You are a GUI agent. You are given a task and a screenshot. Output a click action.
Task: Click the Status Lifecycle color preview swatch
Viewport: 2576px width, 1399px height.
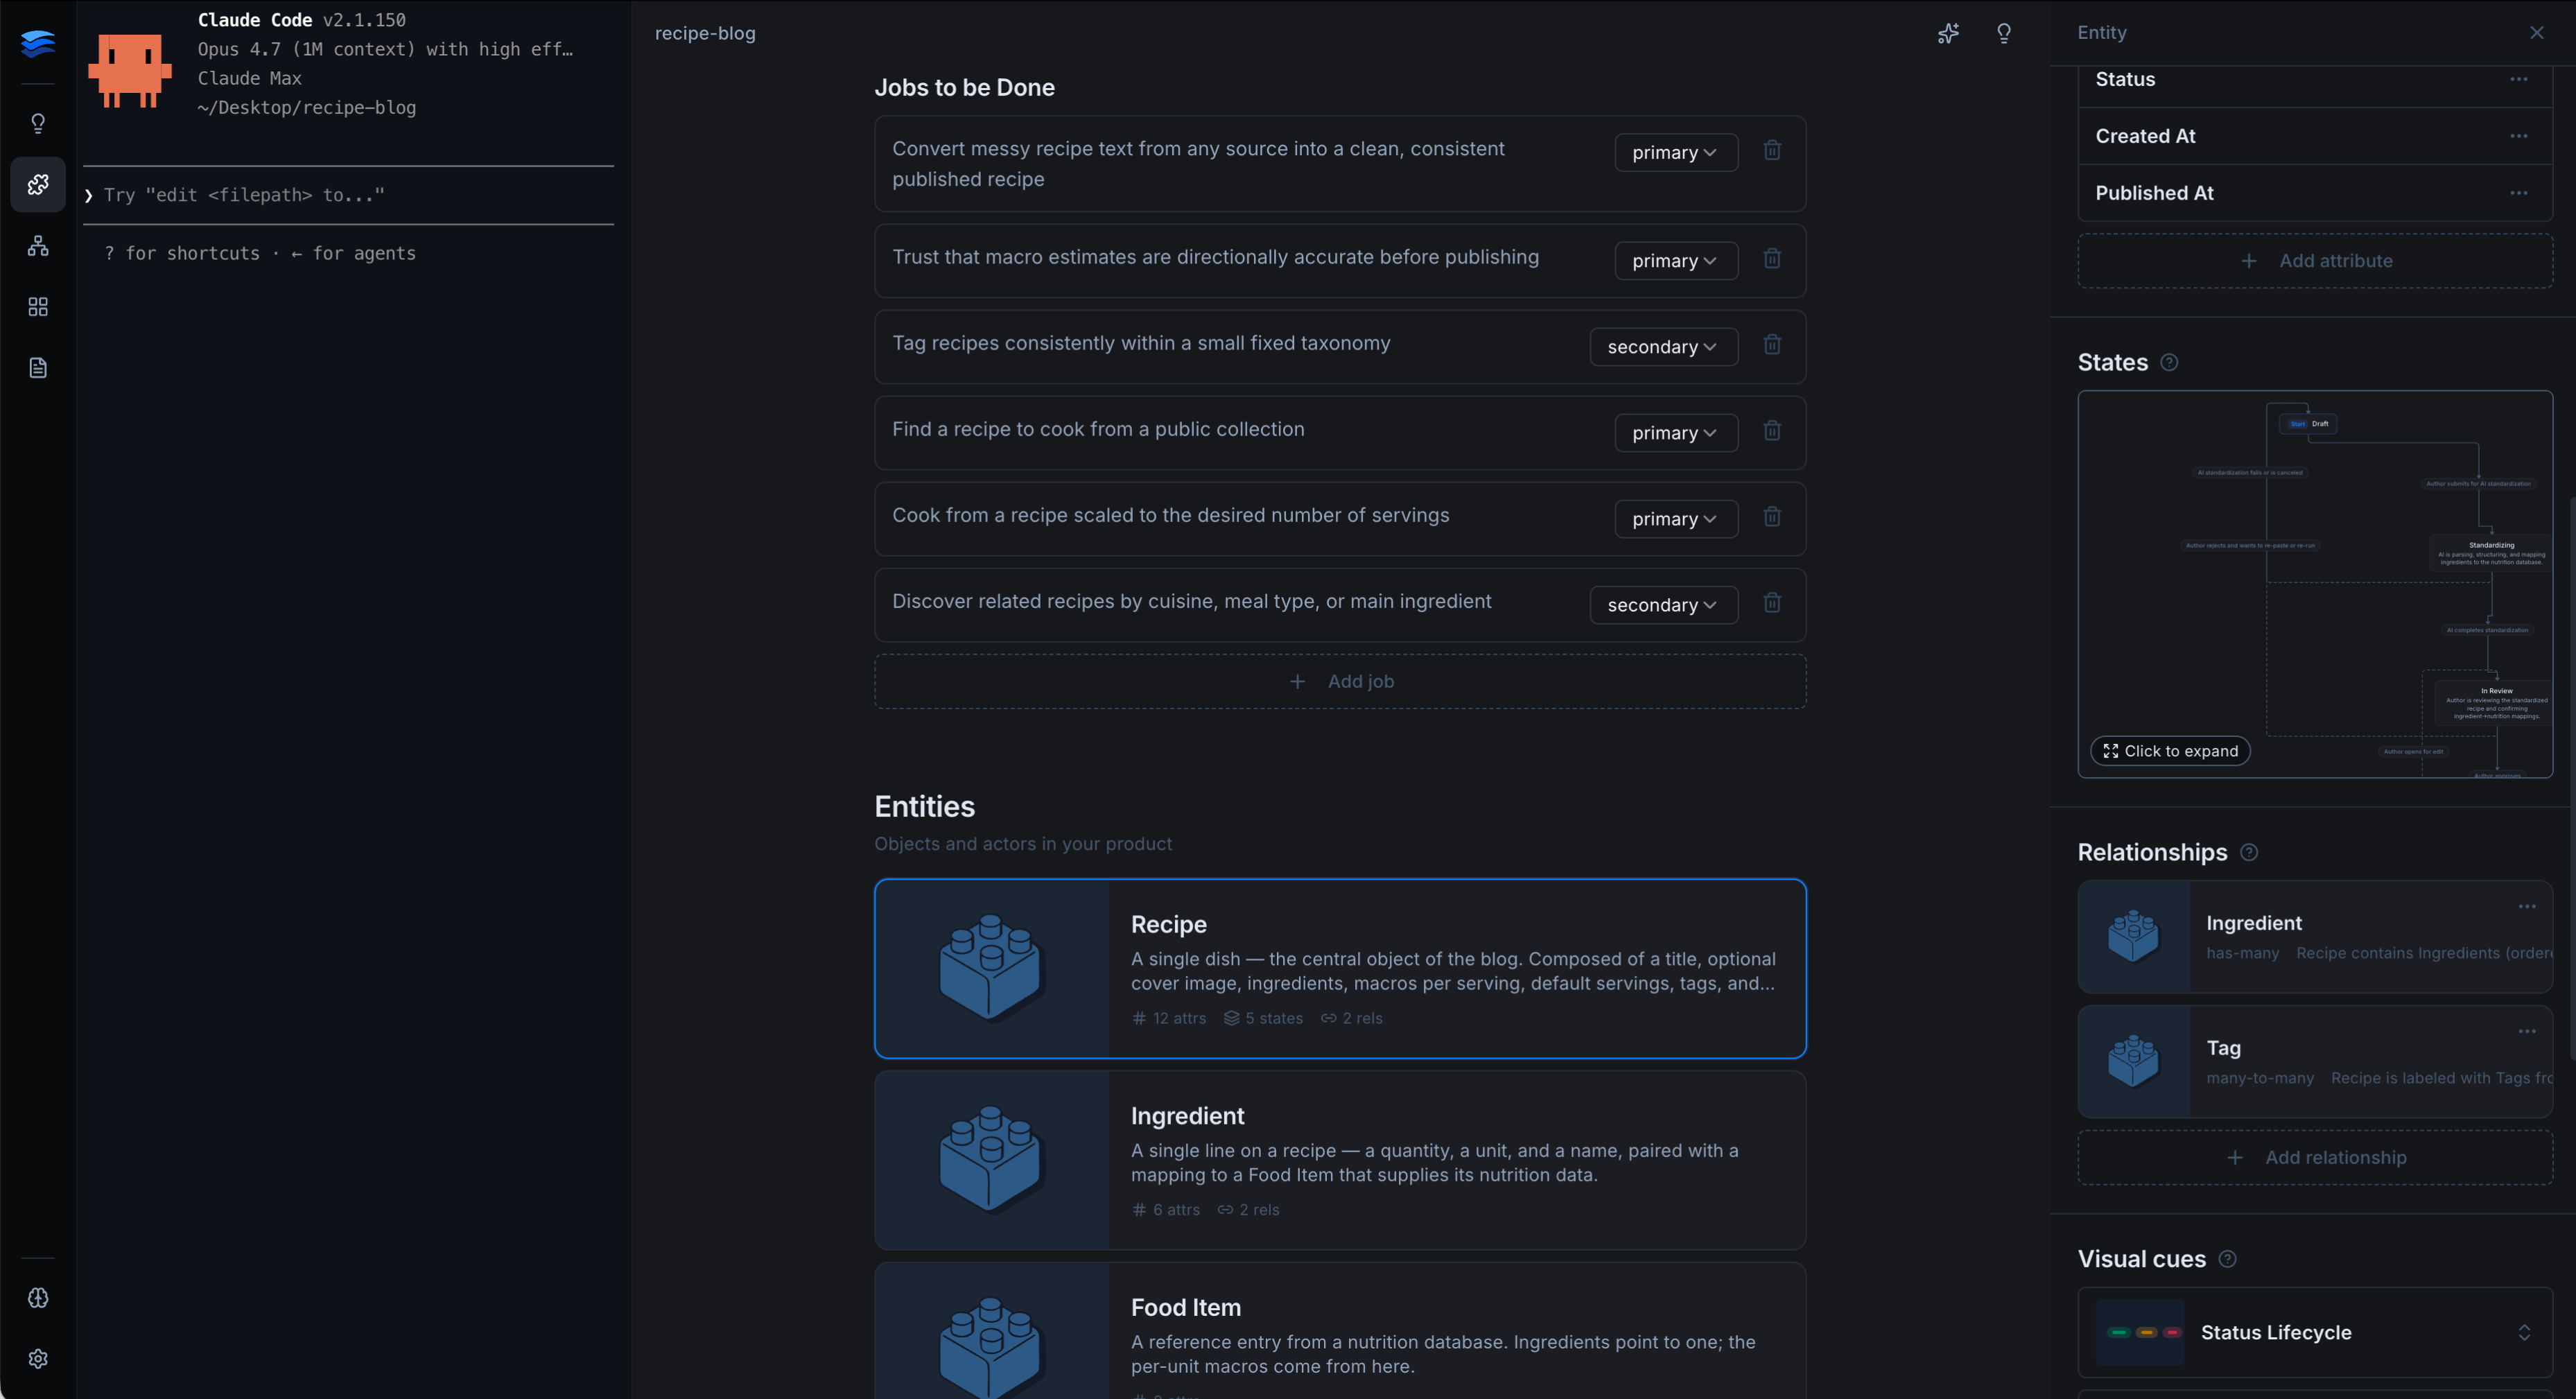click(2140, 1332)
